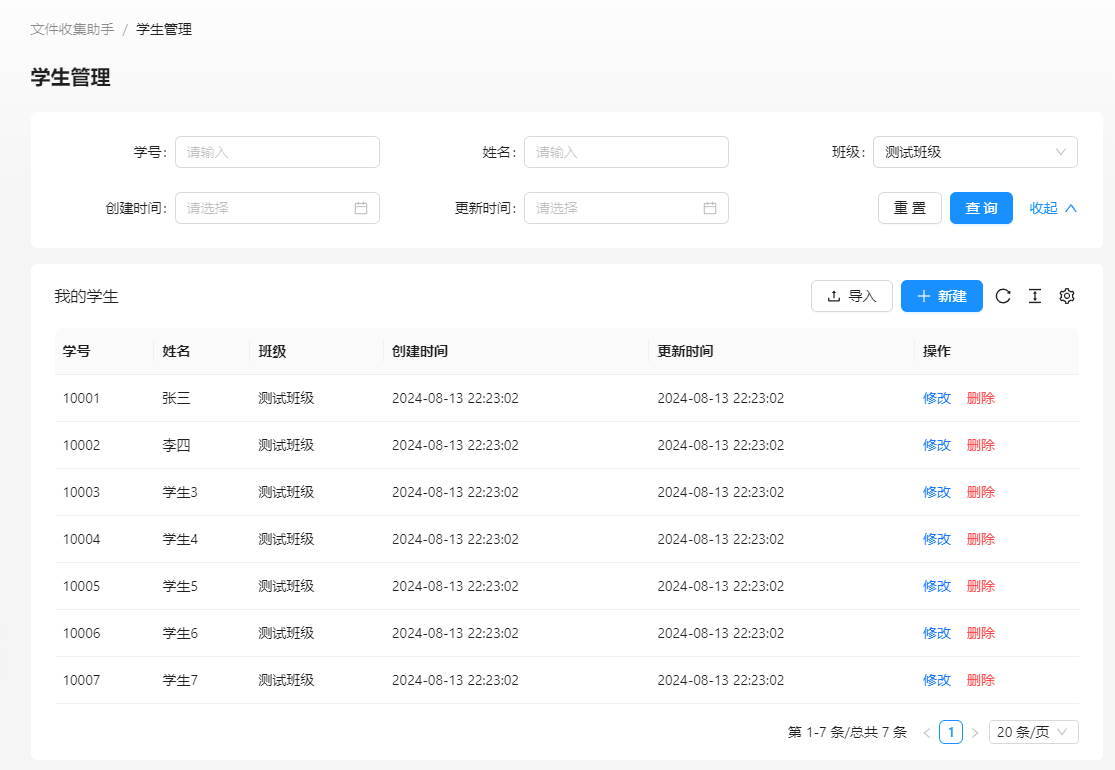
Task: Select page 1 in pagination
Action: [951, 732]
